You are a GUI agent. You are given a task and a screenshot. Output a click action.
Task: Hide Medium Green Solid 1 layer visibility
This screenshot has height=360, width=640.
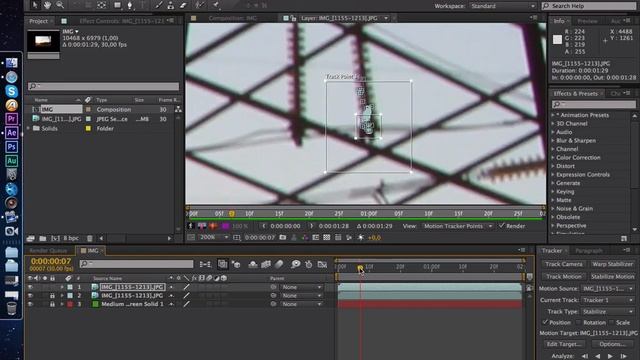30,304
